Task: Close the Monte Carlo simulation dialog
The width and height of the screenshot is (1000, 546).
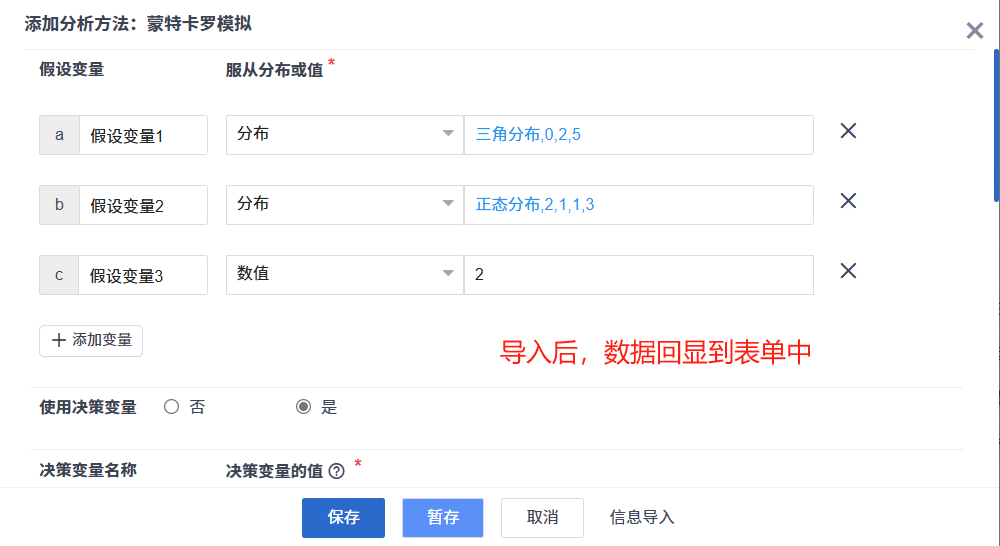Action: [x=975, y=30]
